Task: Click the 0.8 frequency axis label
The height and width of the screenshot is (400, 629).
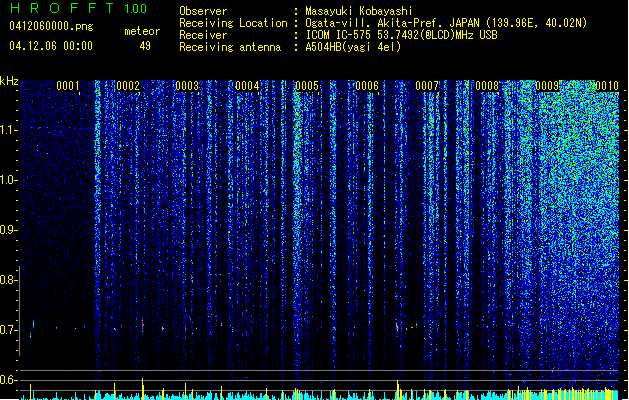Action: click(8, 280)
